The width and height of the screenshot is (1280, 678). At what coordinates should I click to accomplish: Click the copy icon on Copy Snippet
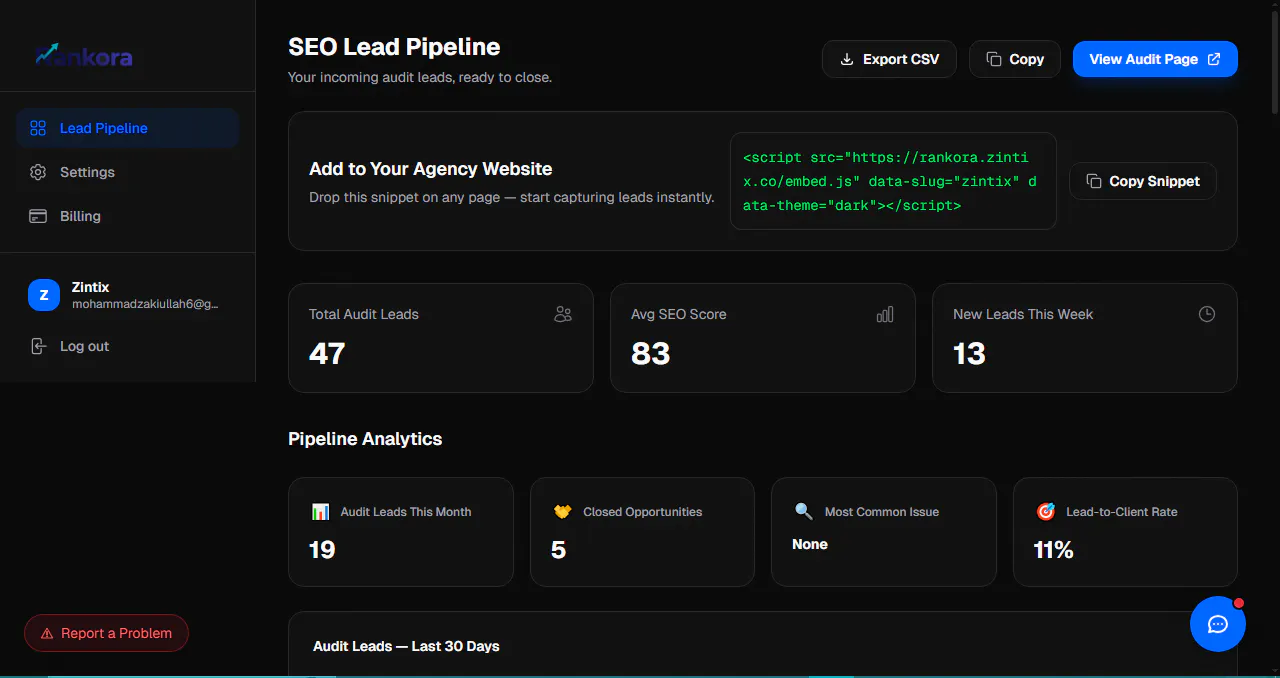tap(1094, 181)
